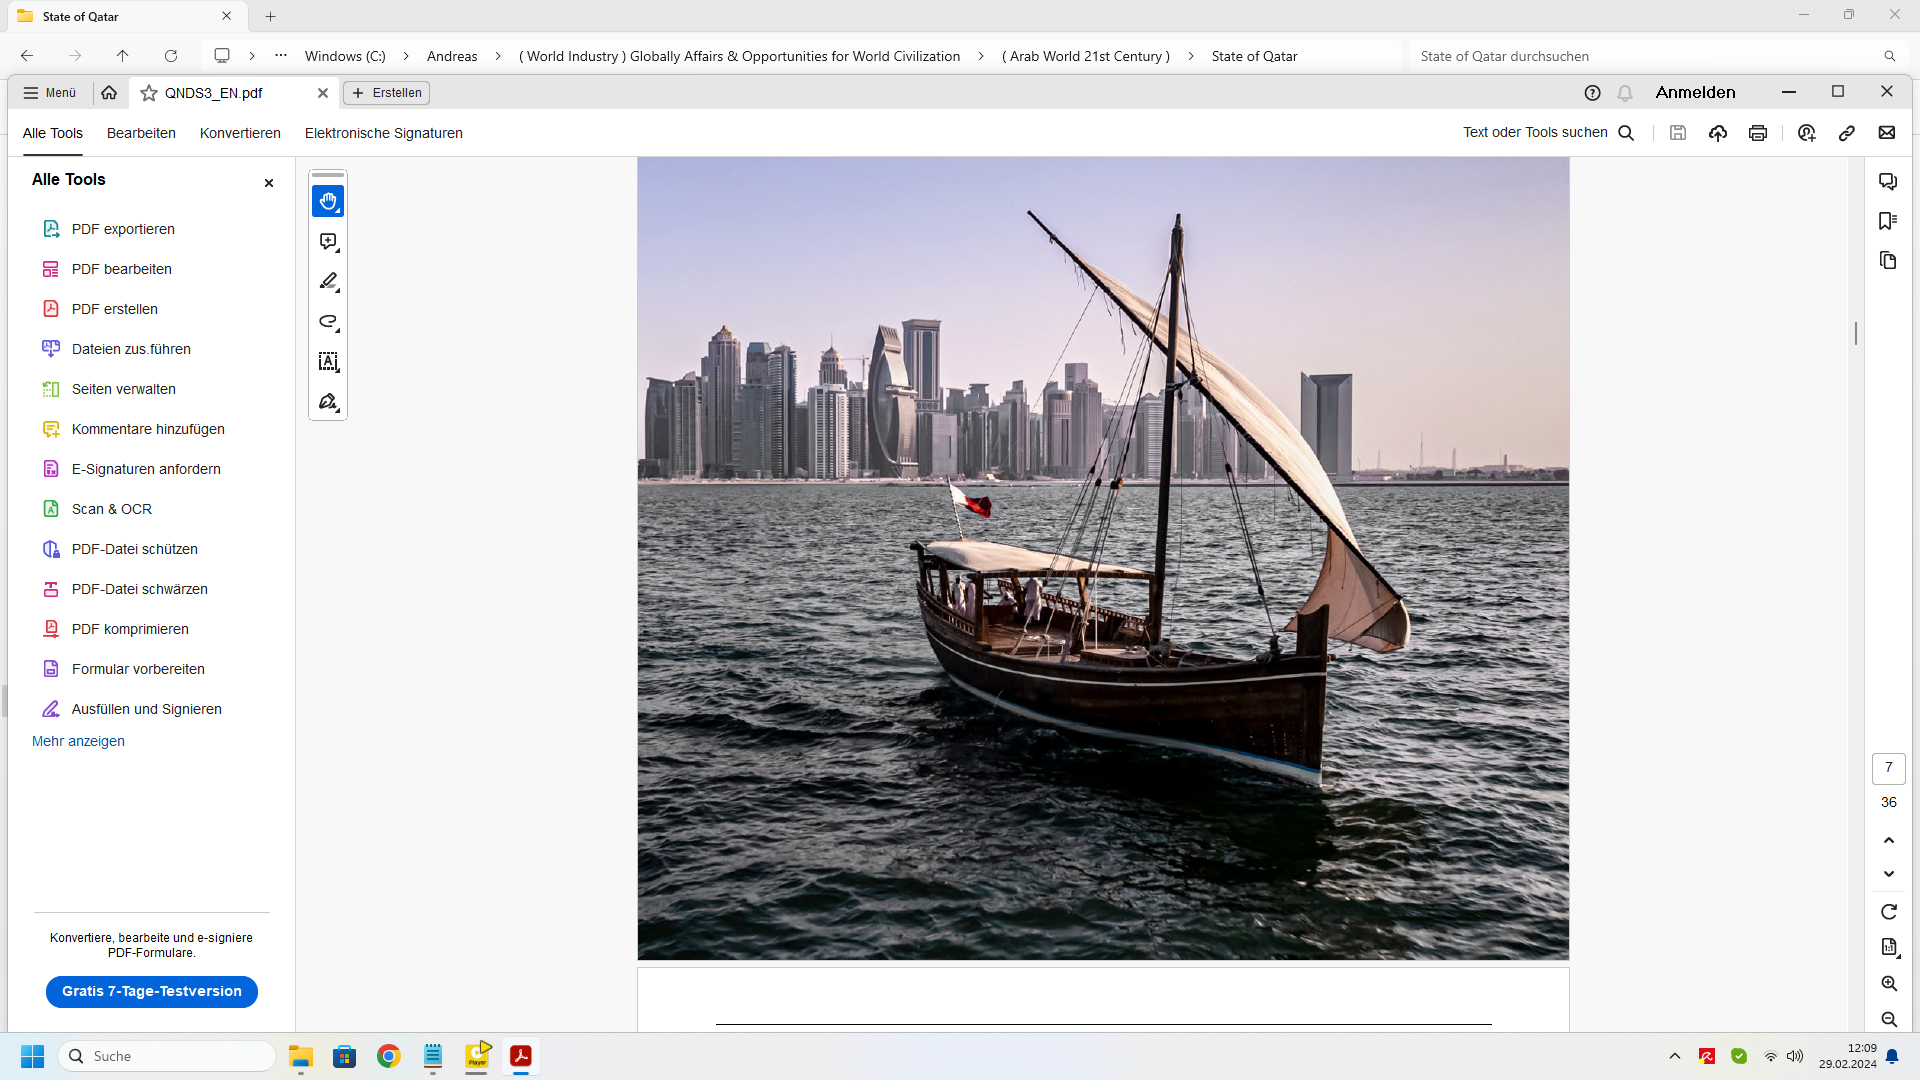
Task: Go to next page arrow
Action: (x=1889, y=874)
